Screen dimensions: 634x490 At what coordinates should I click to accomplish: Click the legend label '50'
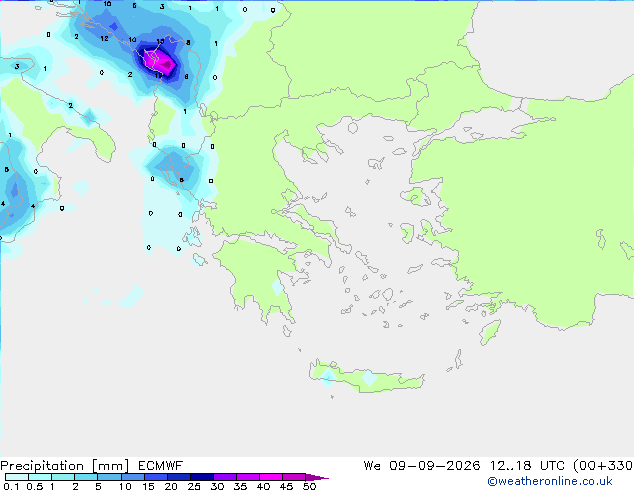point(309,486)
